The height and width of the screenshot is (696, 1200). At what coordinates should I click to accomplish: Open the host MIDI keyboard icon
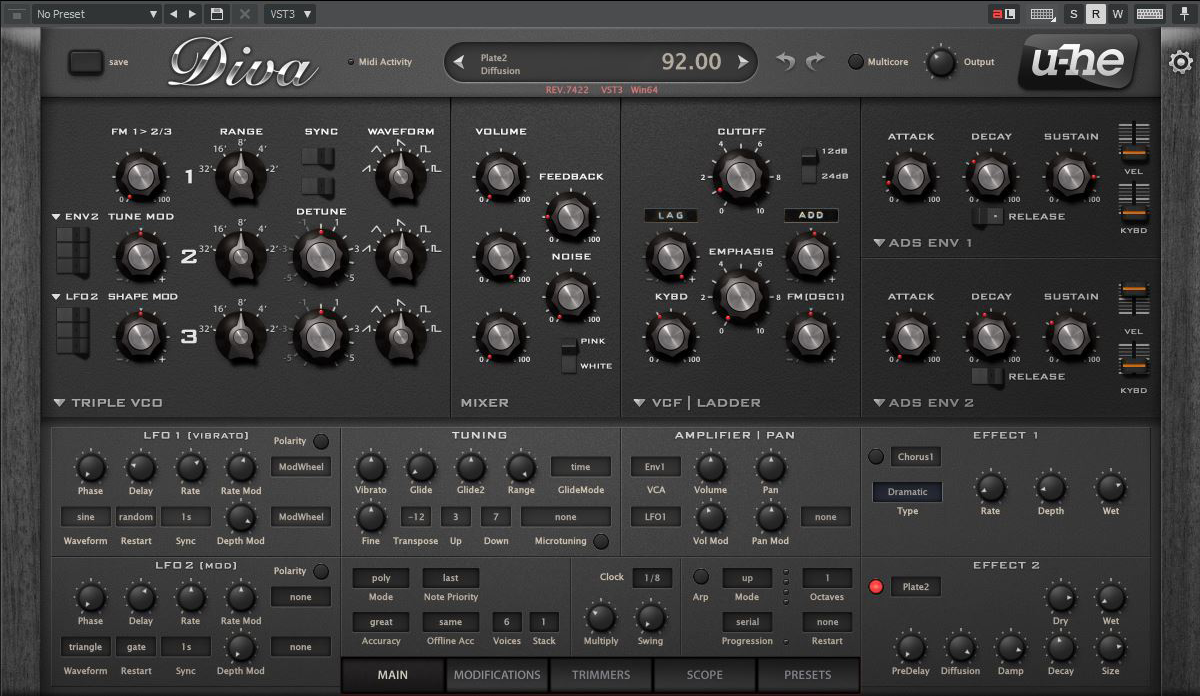coord(1043,14)
